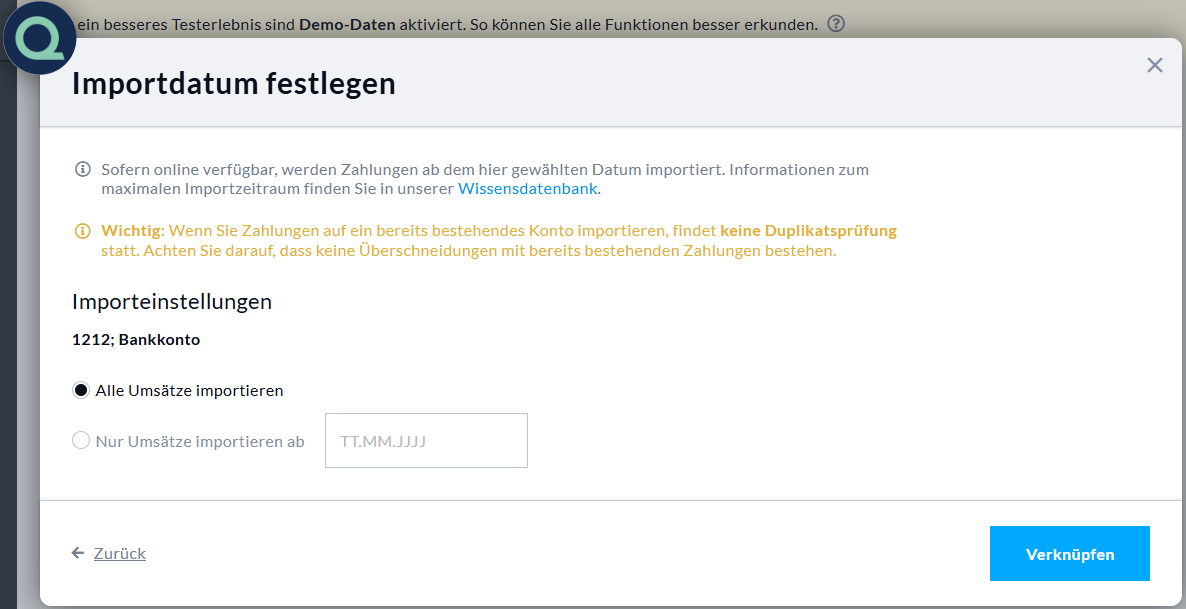1186x609 pixels.
Task: Click the orange 'Wichtig:' label
Action: click(x=133, y=230)
